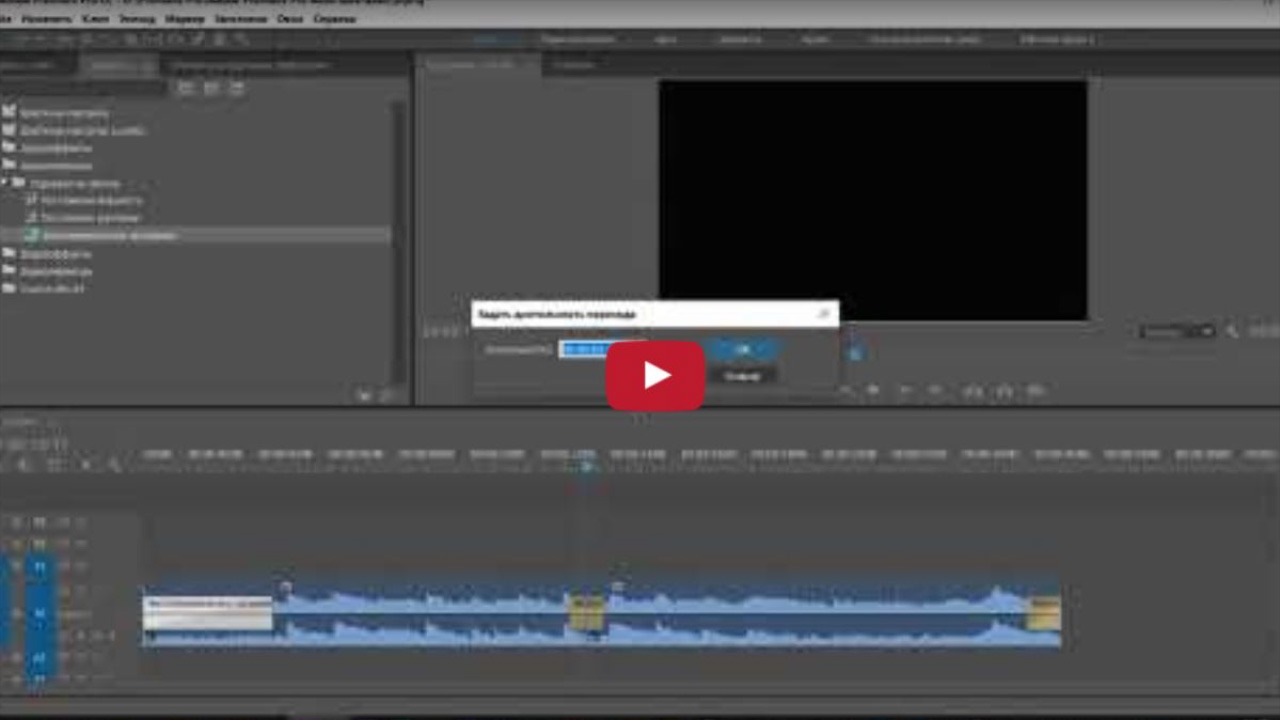Click the blue playhead marker on timeline ruler
This screenshot has width=1280, height=720.
click(x=587, y=466)
